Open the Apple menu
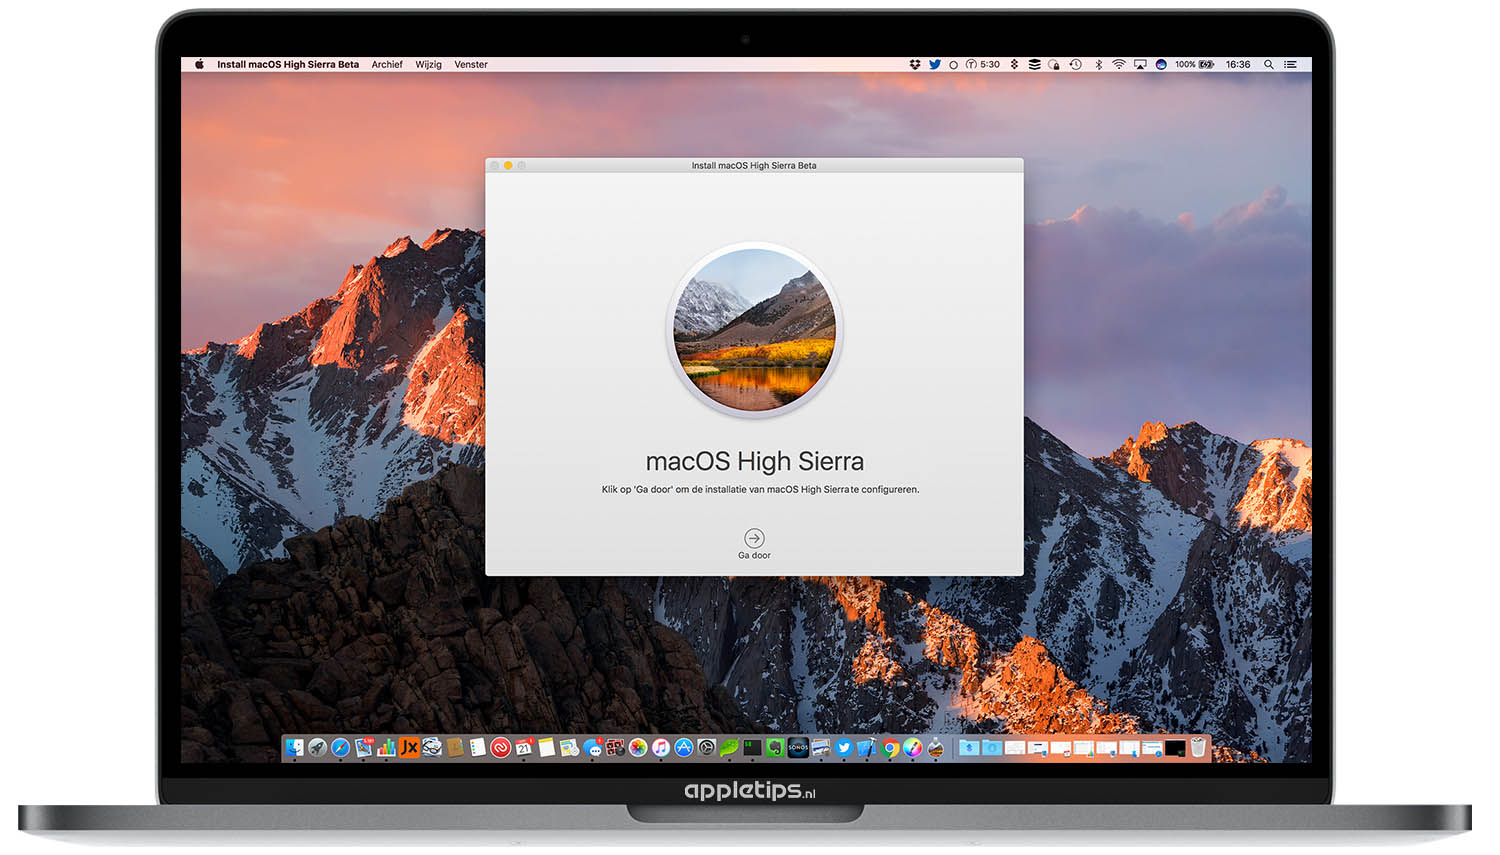The height and width of the screenshot is (855, 1500). tap(199, 65)
